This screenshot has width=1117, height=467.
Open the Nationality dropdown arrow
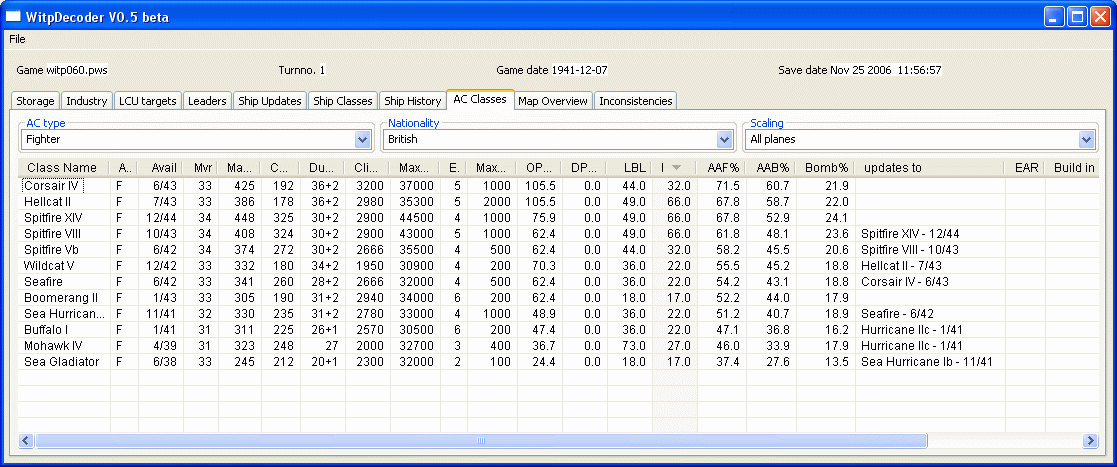(725, 140)
